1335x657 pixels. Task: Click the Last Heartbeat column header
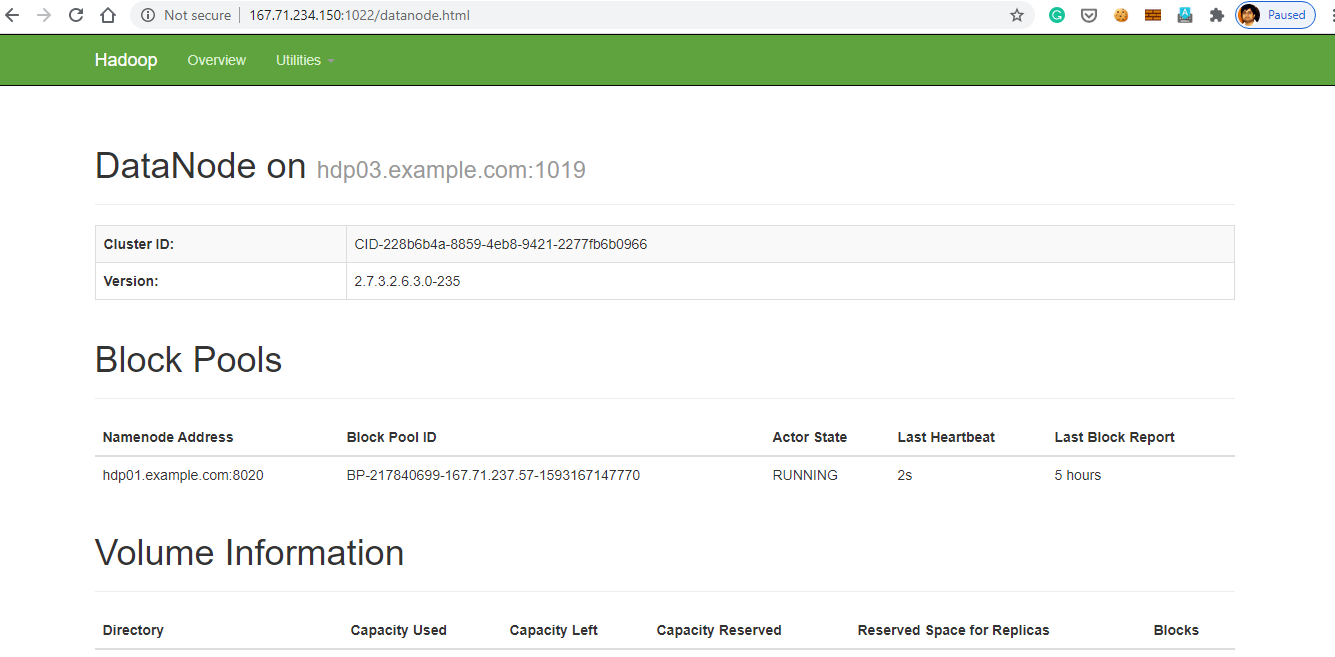(946, 437)
